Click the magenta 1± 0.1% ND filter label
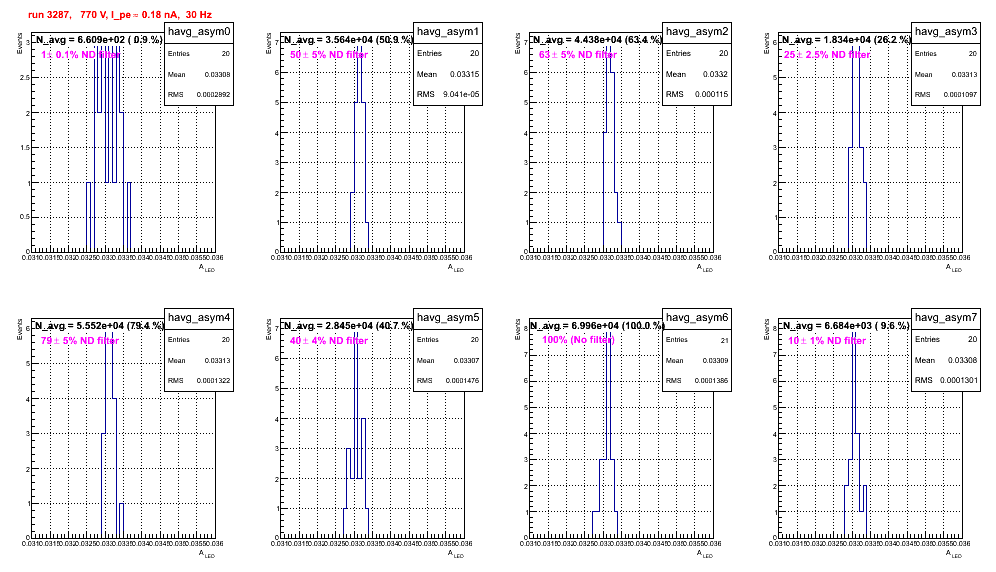 click(81, 55)
